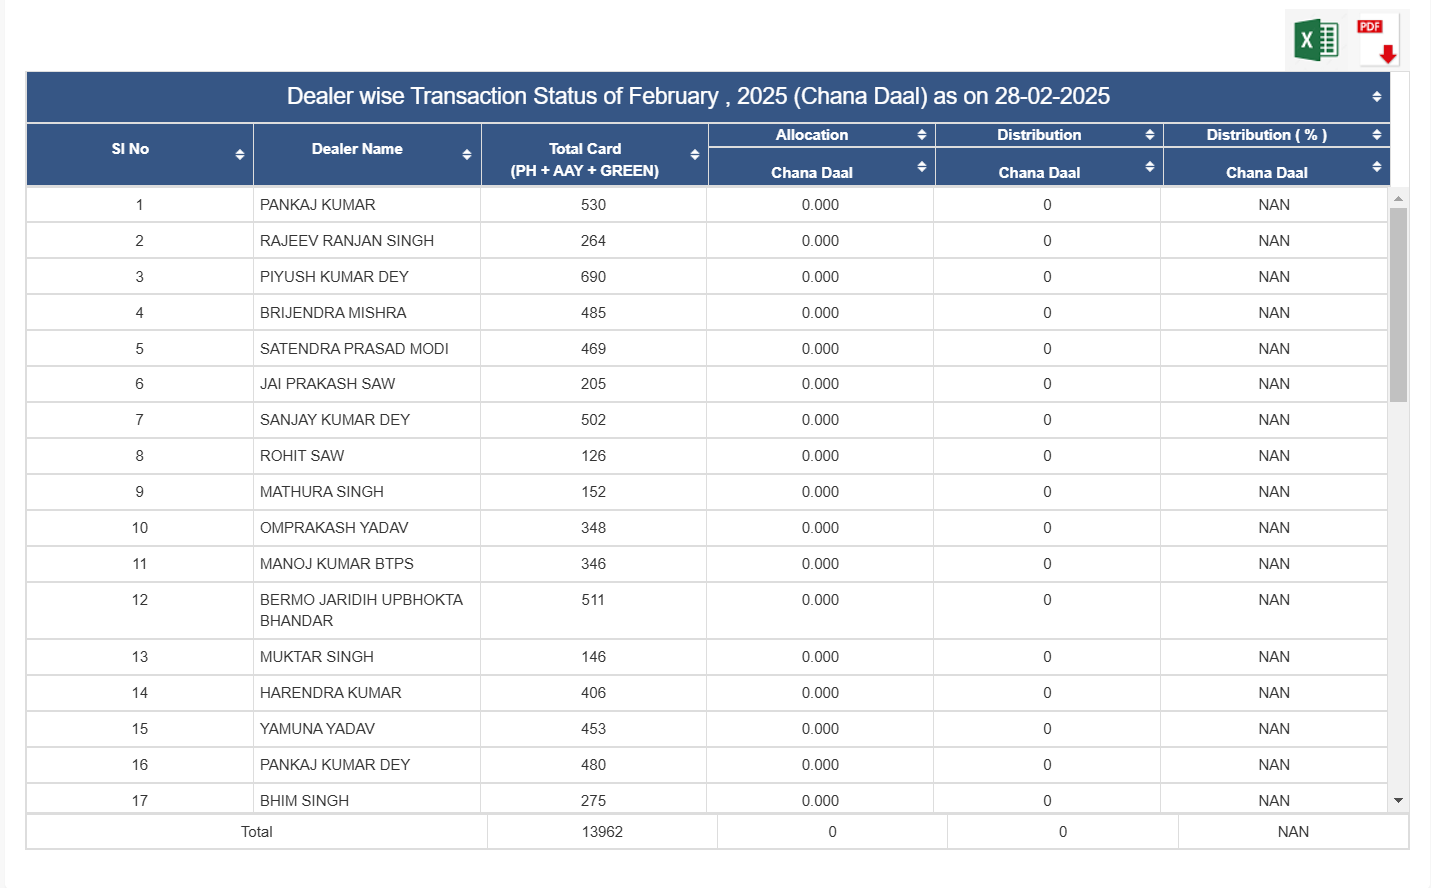1431x888 pixels.
Task: Click total card value 146
Action: point(593,657)
